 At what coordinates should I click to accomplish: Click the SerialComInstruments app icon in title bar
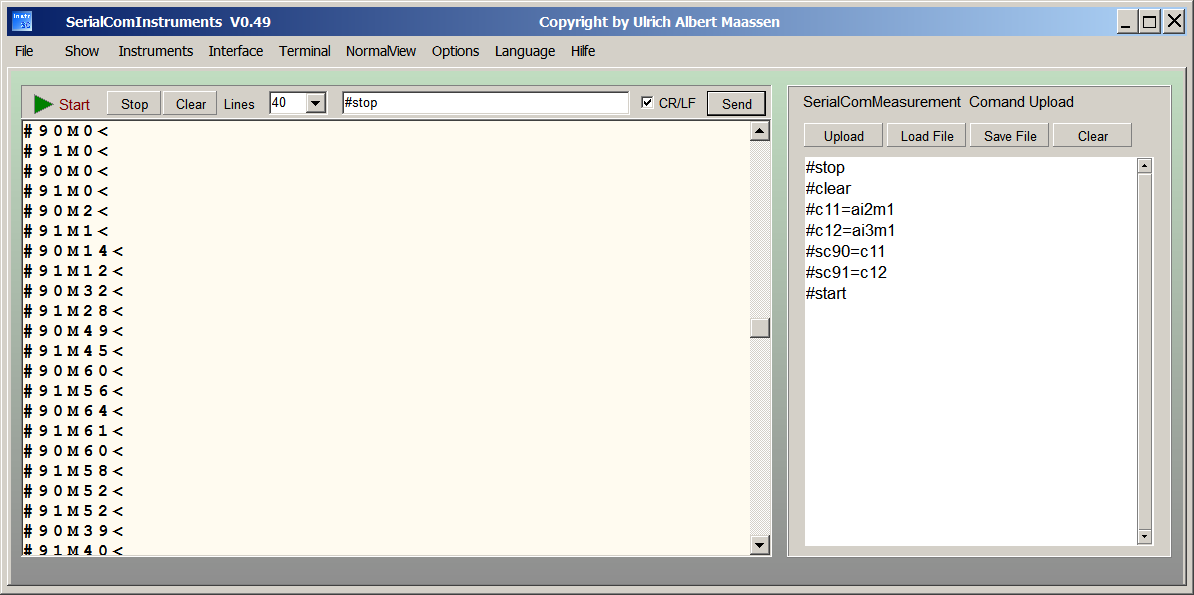click(21, 21)
